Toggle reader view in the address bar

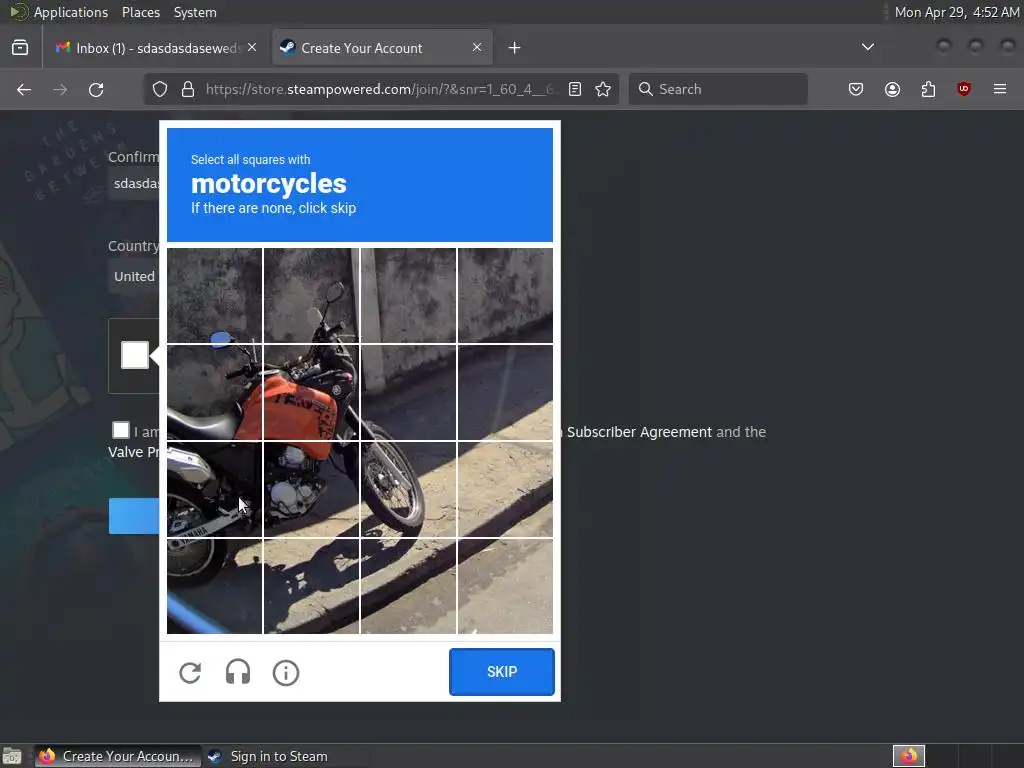point(575,89)
